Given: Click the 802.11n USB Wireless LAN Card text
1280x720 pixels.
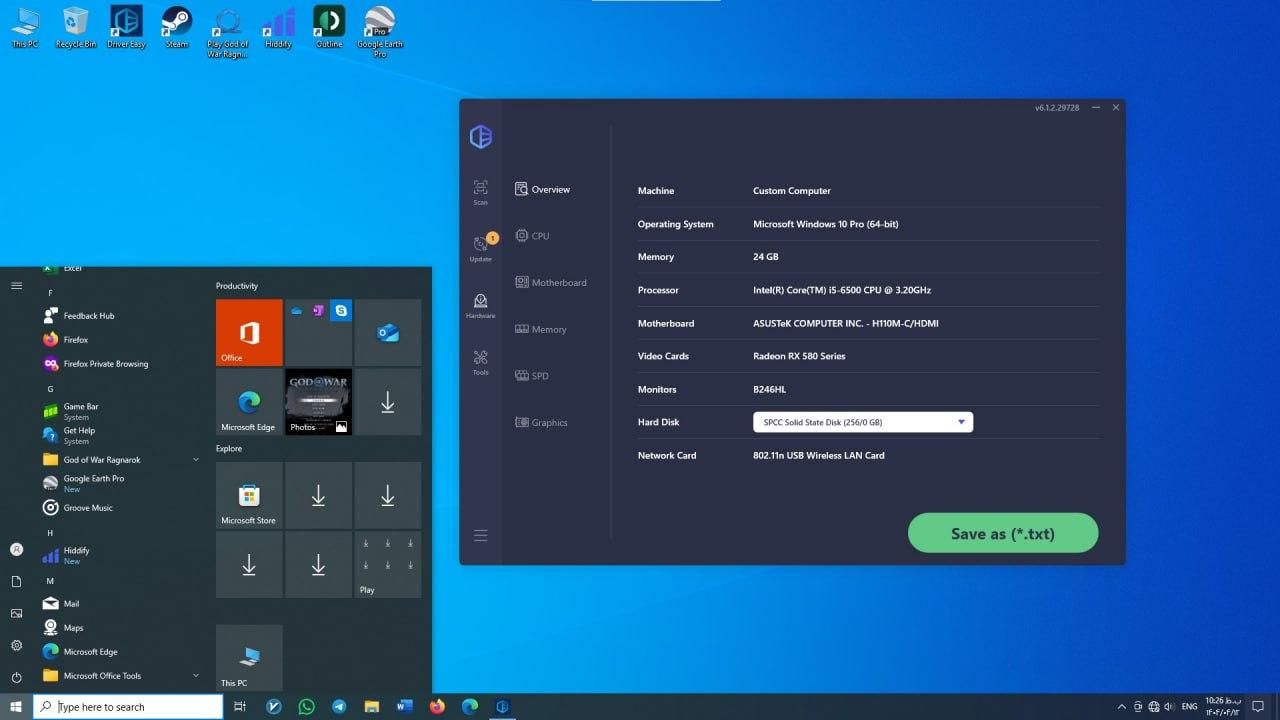Looking at the screenshot, I should tap(819, 455).
